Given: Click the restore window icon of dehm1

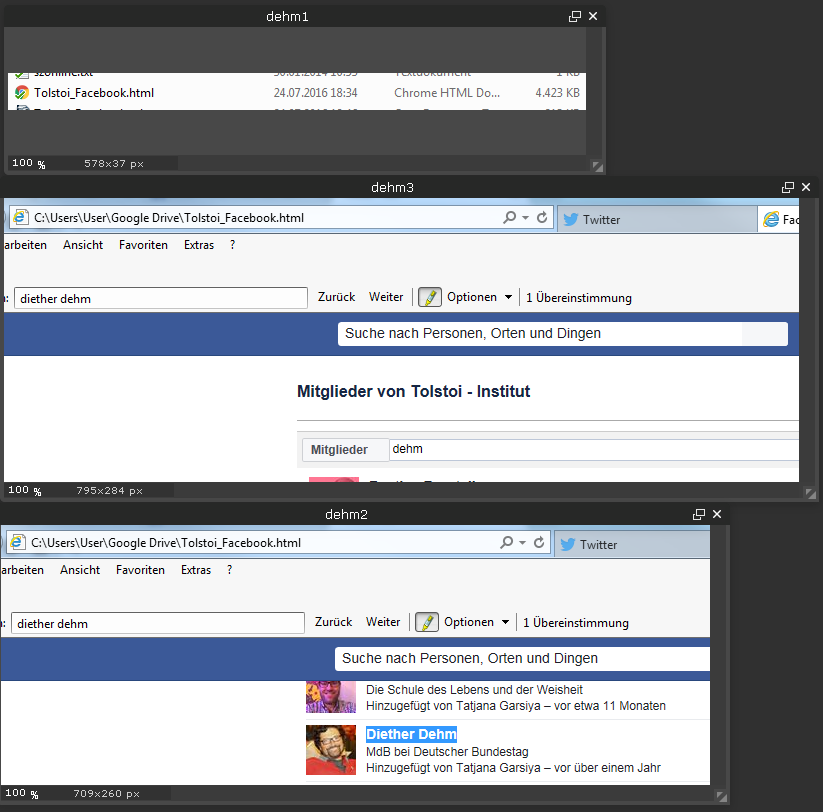Looking at the screenshot, I should point(575,16).
